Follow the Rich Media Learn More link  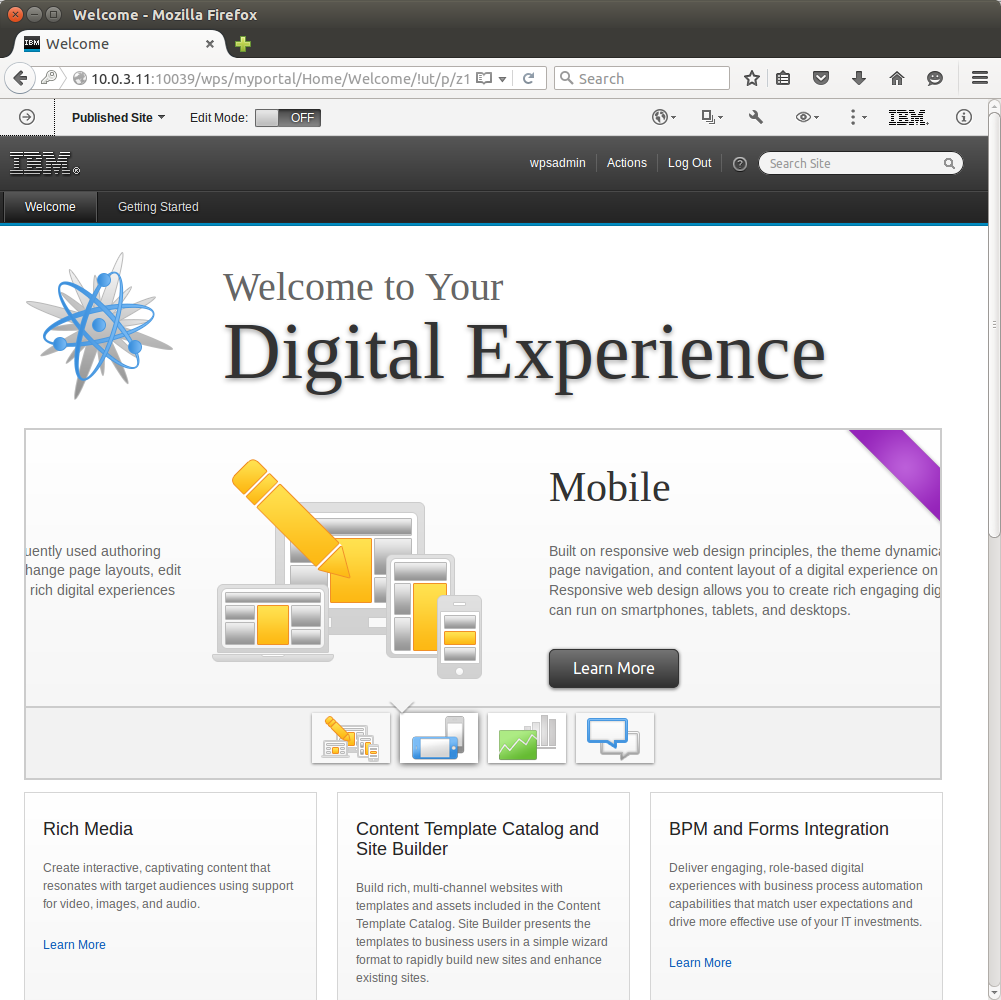pos(74,944)
